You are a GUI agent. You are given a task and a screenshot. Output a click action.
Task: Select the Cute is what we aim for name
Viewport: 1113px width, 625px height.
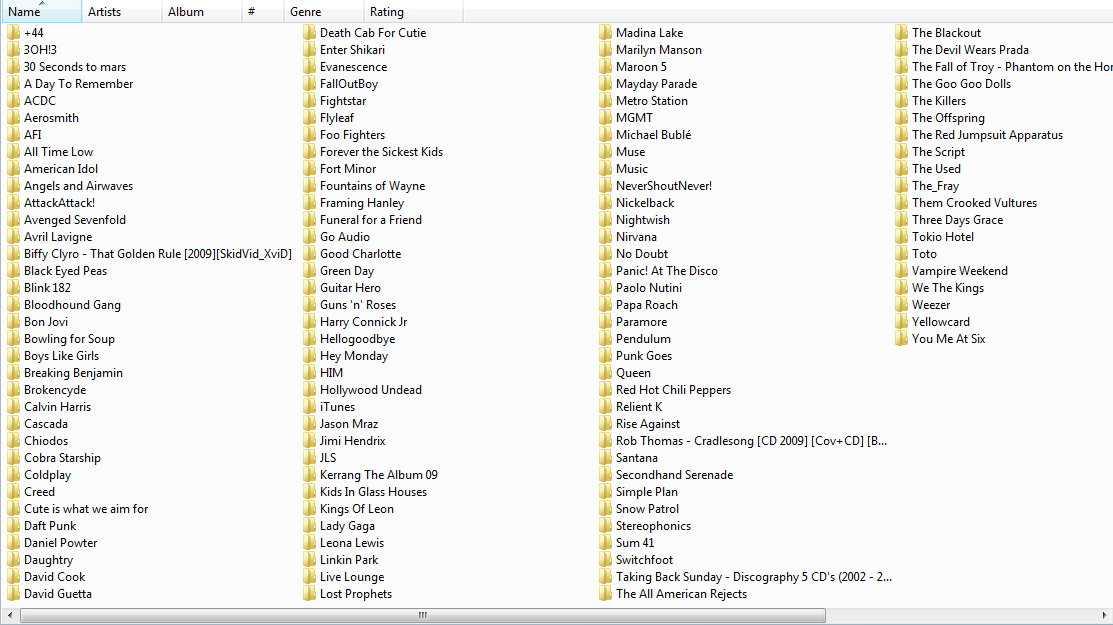[x=86, y=509]
